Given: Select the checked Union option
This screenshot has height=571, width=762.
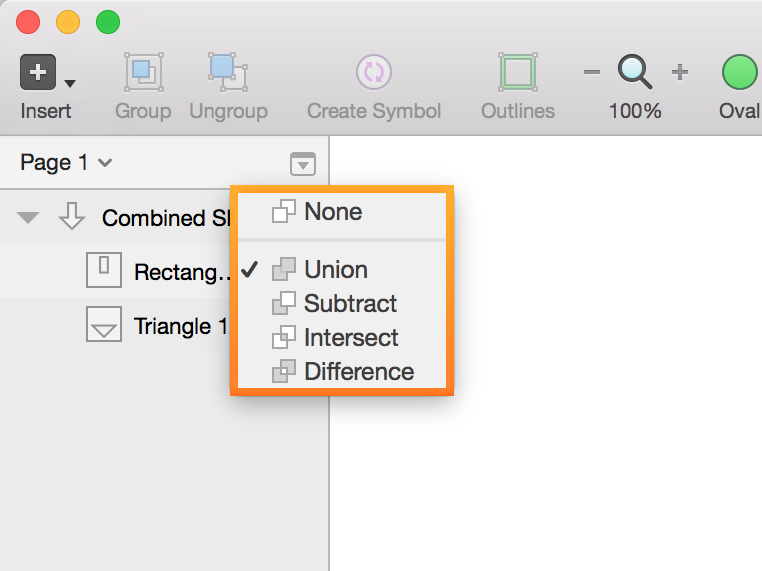Looking at the screenshot, I should point(336,270).
